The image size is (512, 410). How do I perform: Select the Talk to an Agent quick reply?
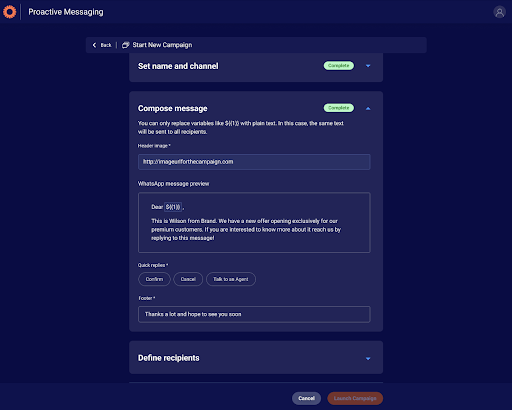pos(231,279)
